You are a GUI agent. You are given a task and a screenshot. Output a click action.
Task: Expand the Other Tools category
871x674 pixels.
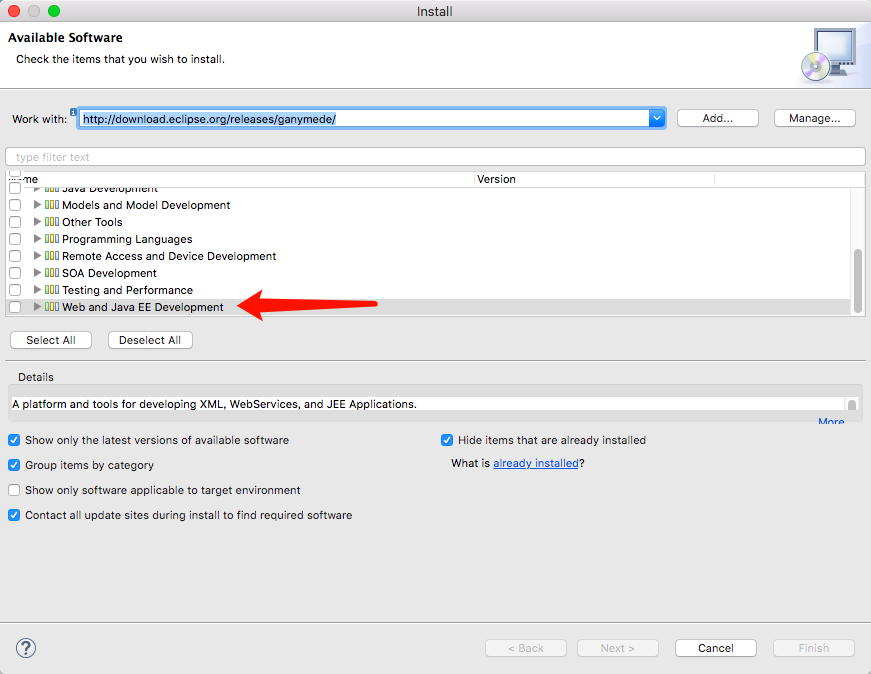coord(37,222)
